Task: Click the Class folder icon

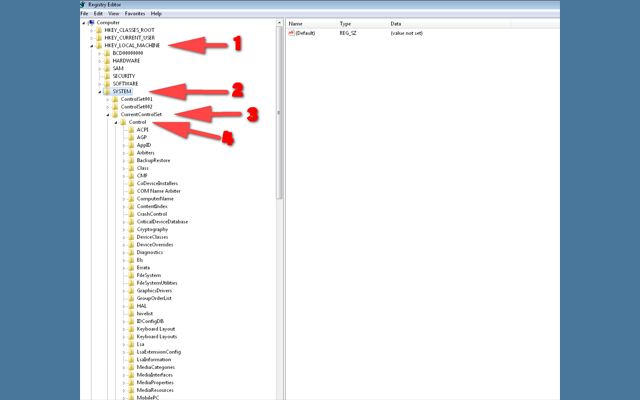Action: click(131, 168)
